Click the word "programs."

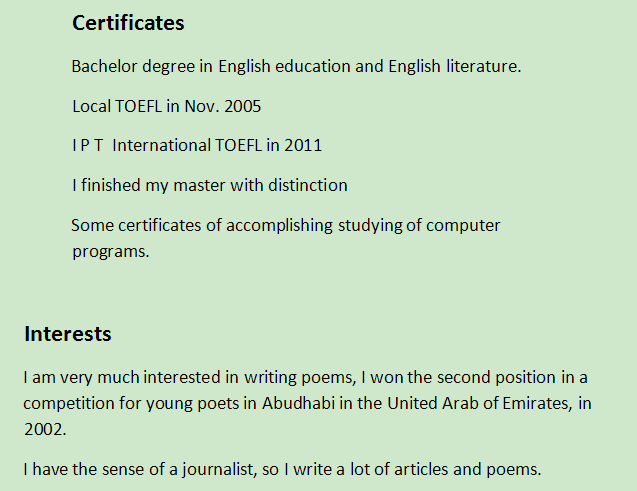pos(110,251)
